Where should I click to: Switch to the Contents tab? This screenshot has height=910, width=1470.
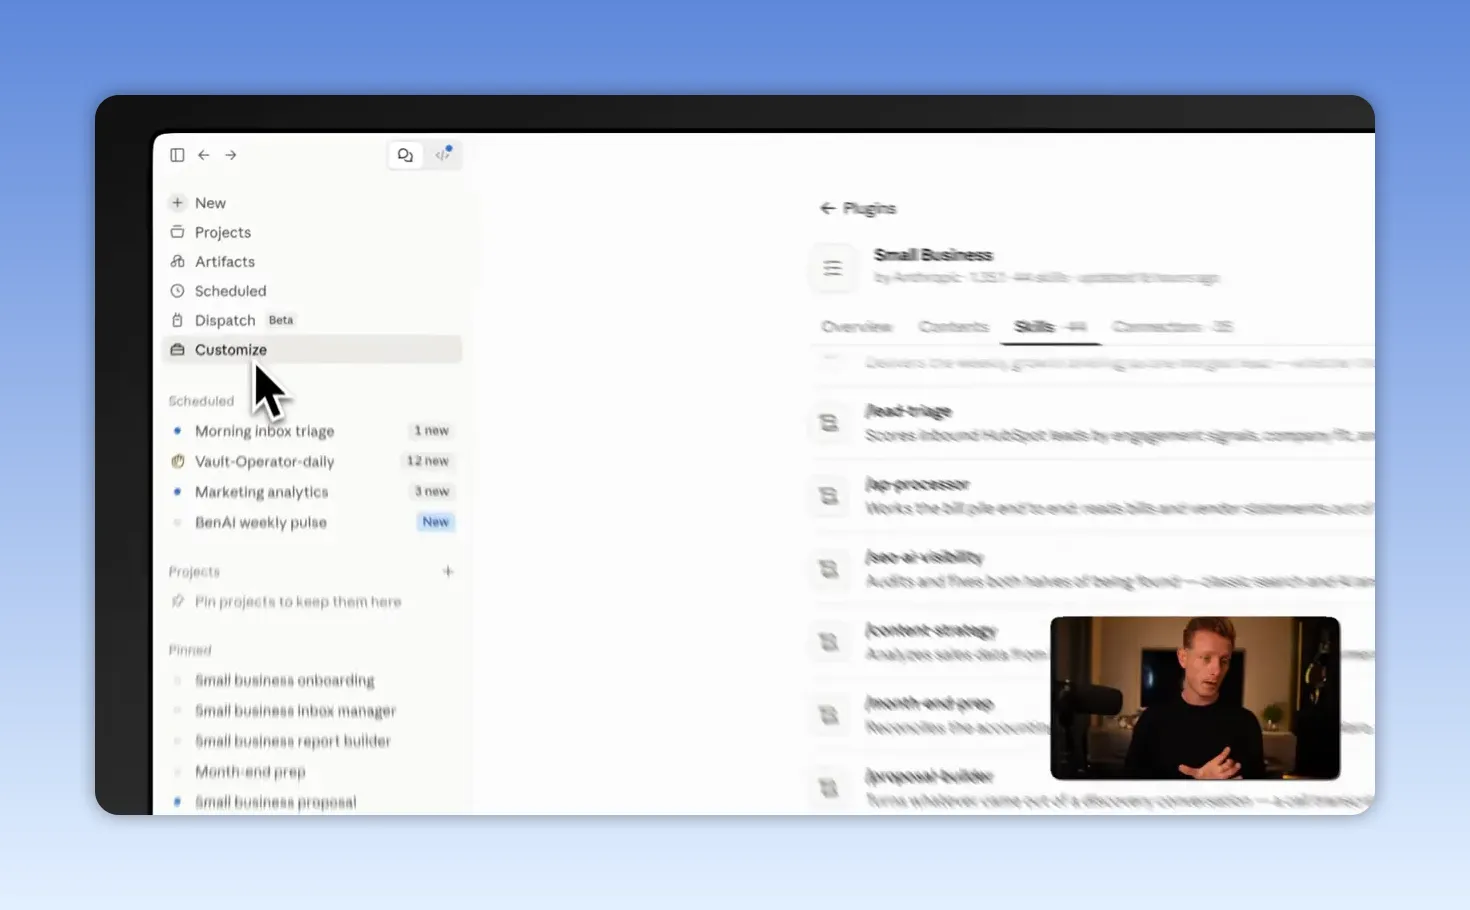point(953,327)
